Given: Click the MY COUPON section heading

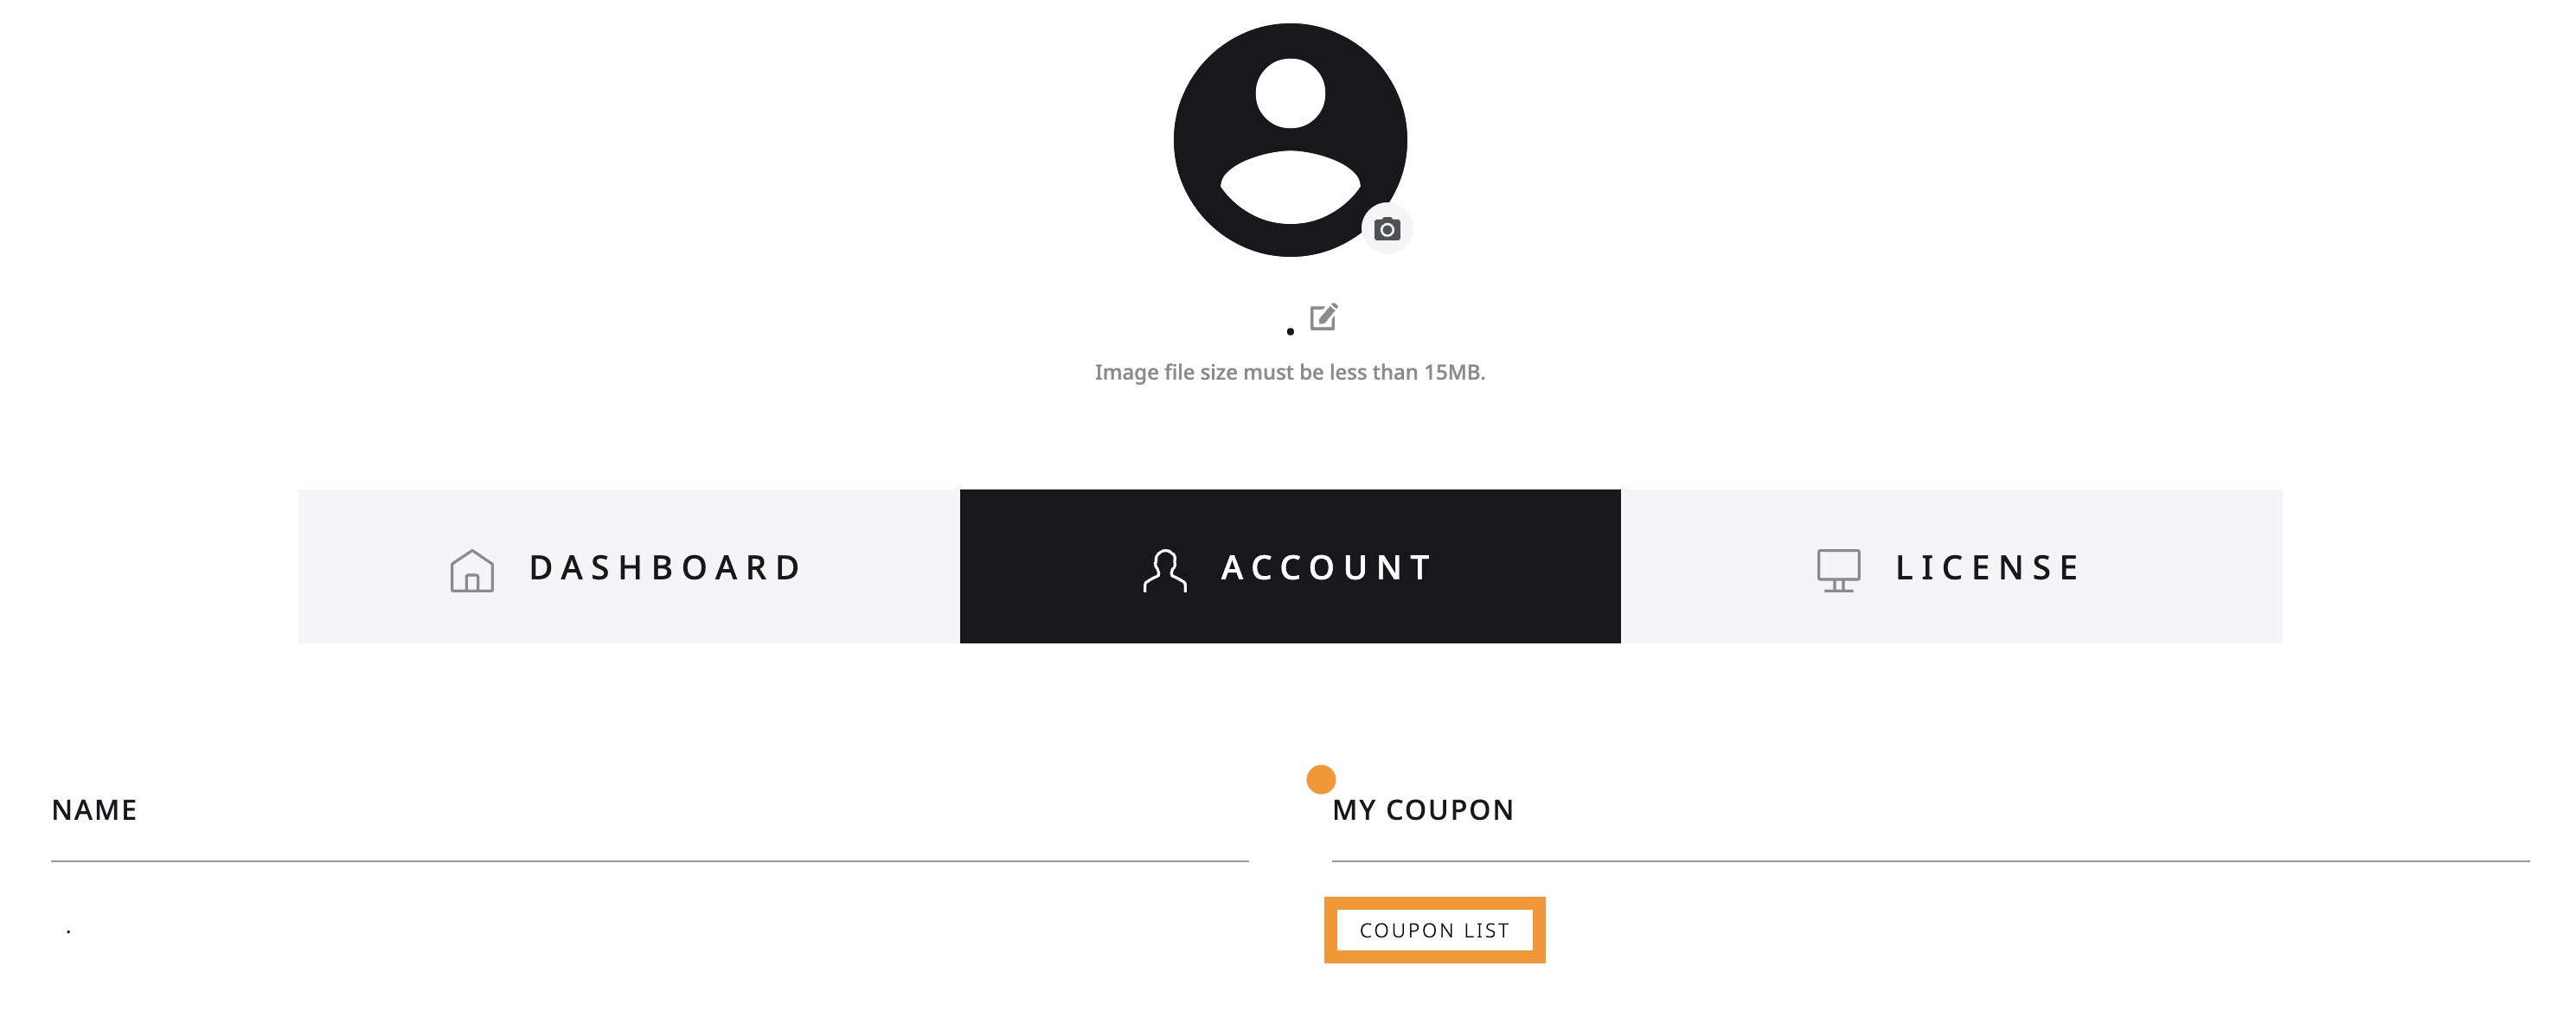Looking at the screenshot, I should tap(1423, 810).
